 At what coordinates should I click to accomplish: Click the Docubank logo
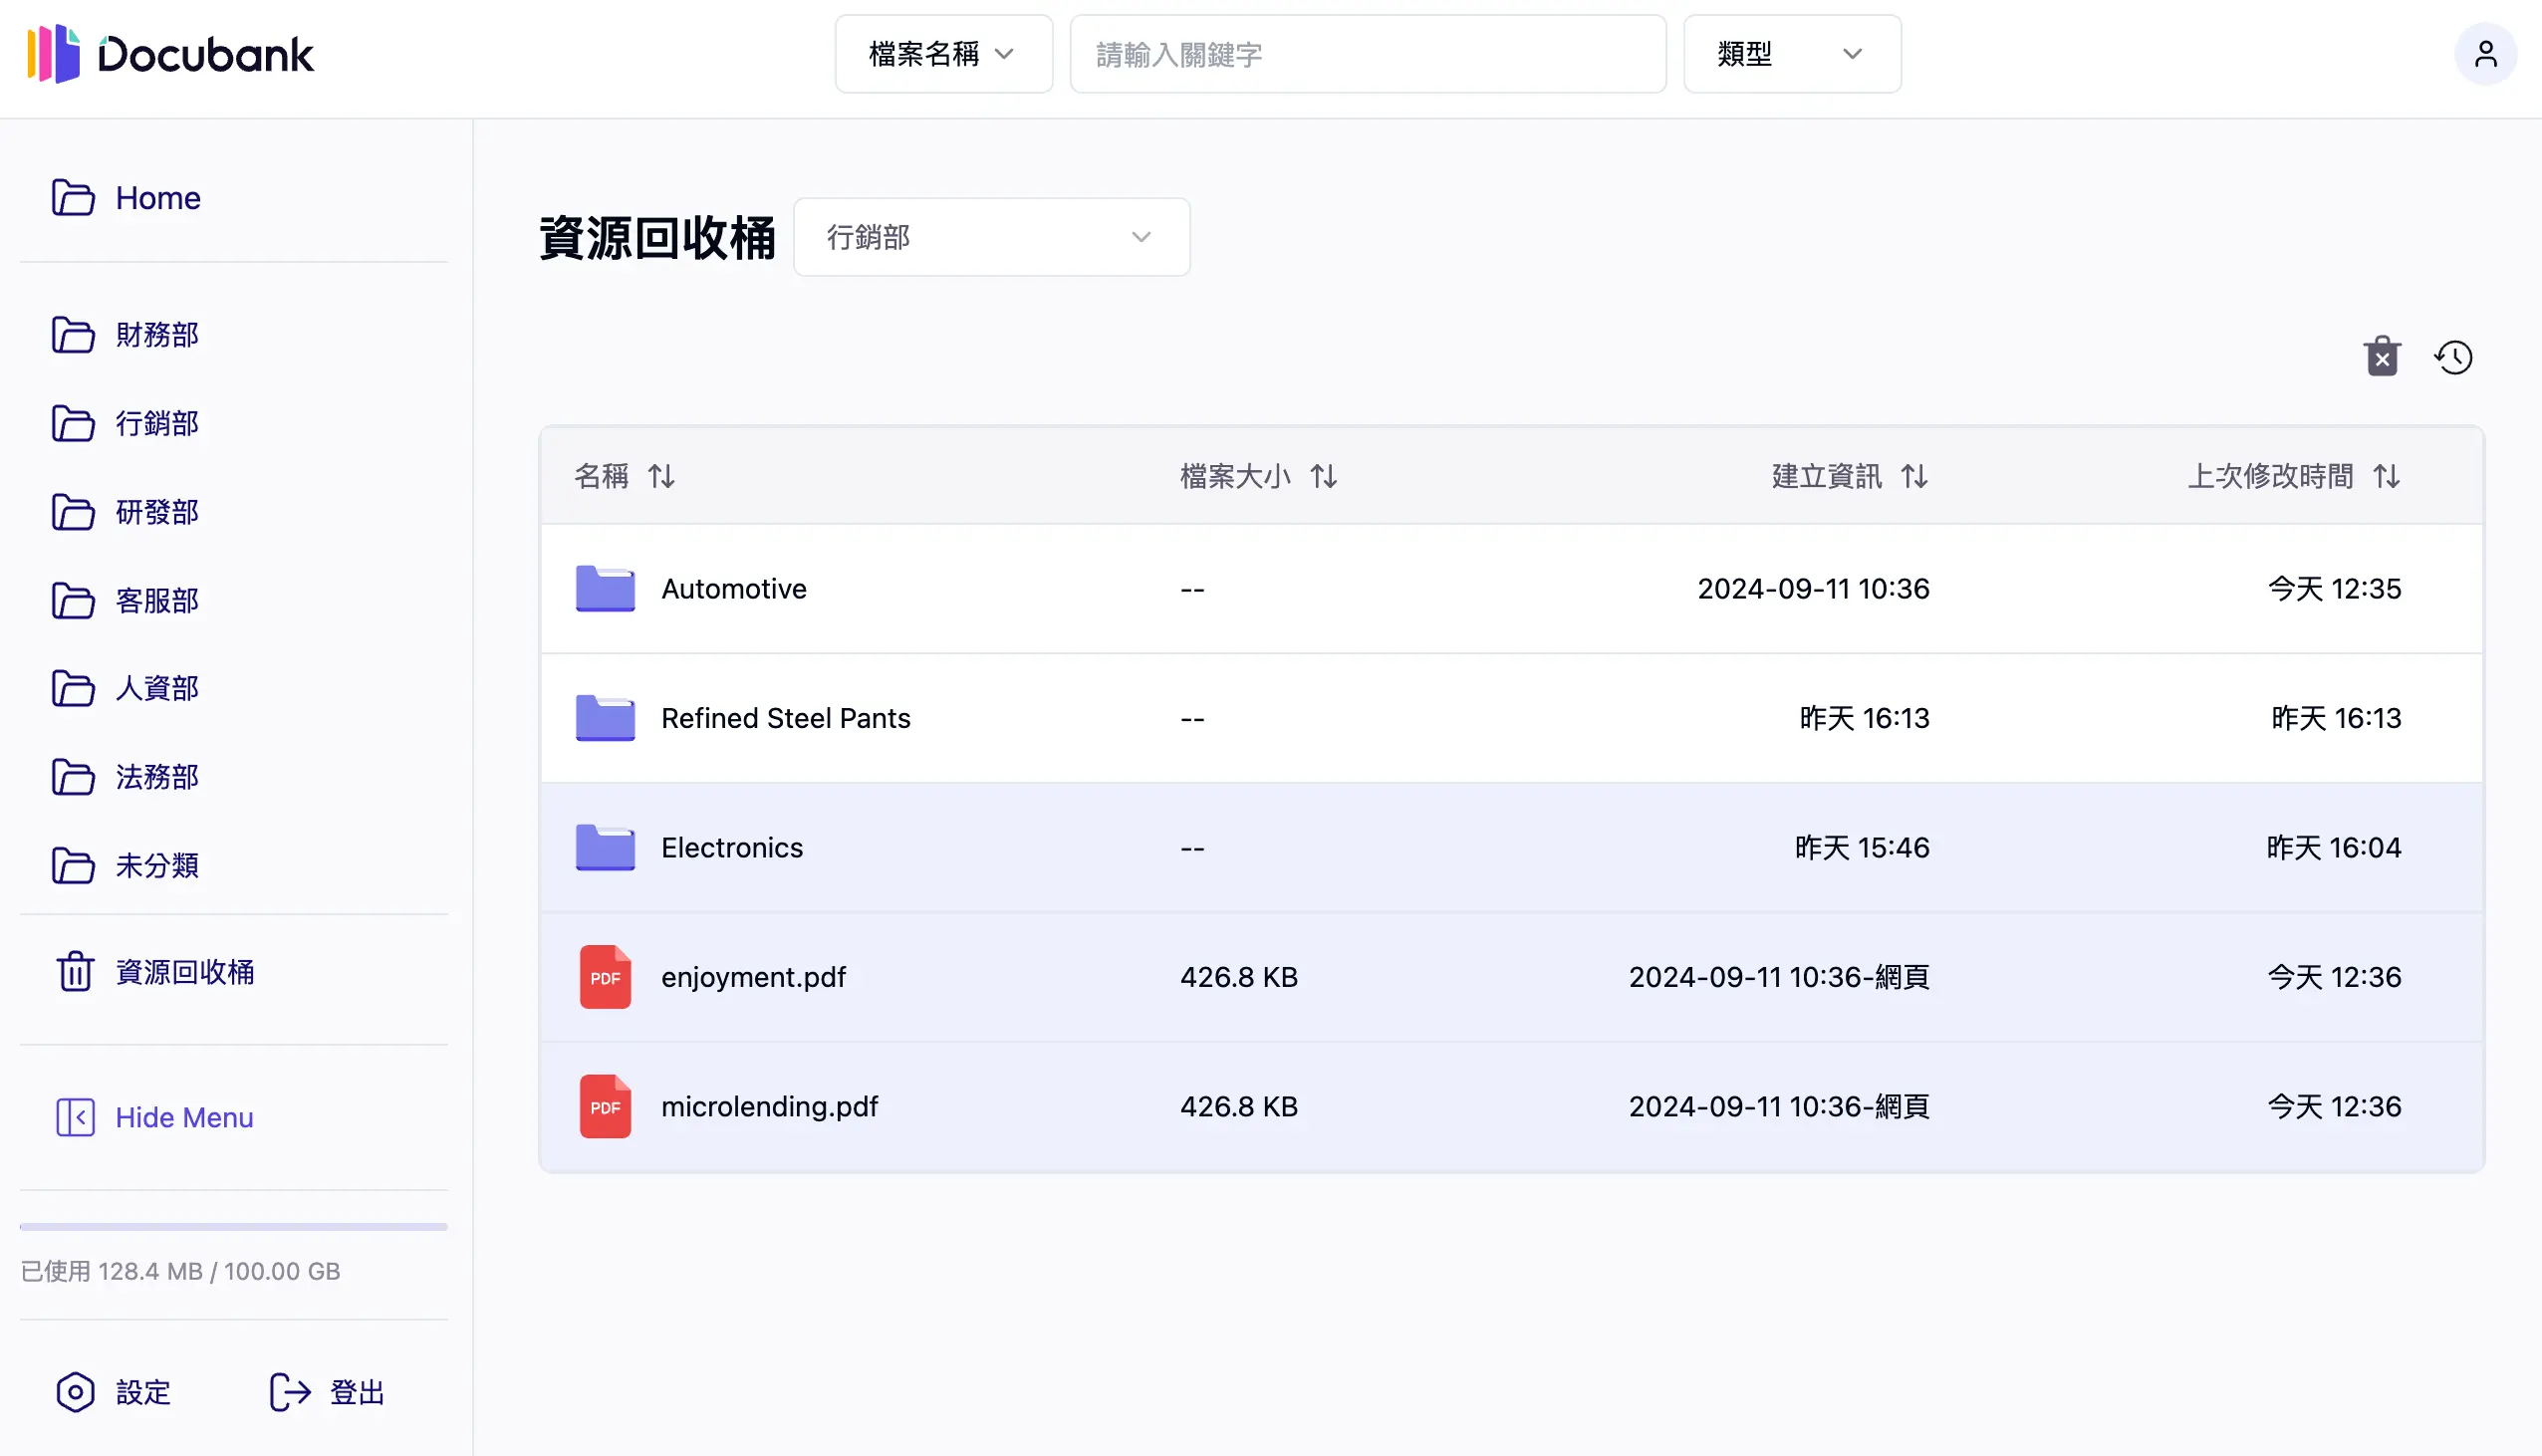click(x=170, y=54)
